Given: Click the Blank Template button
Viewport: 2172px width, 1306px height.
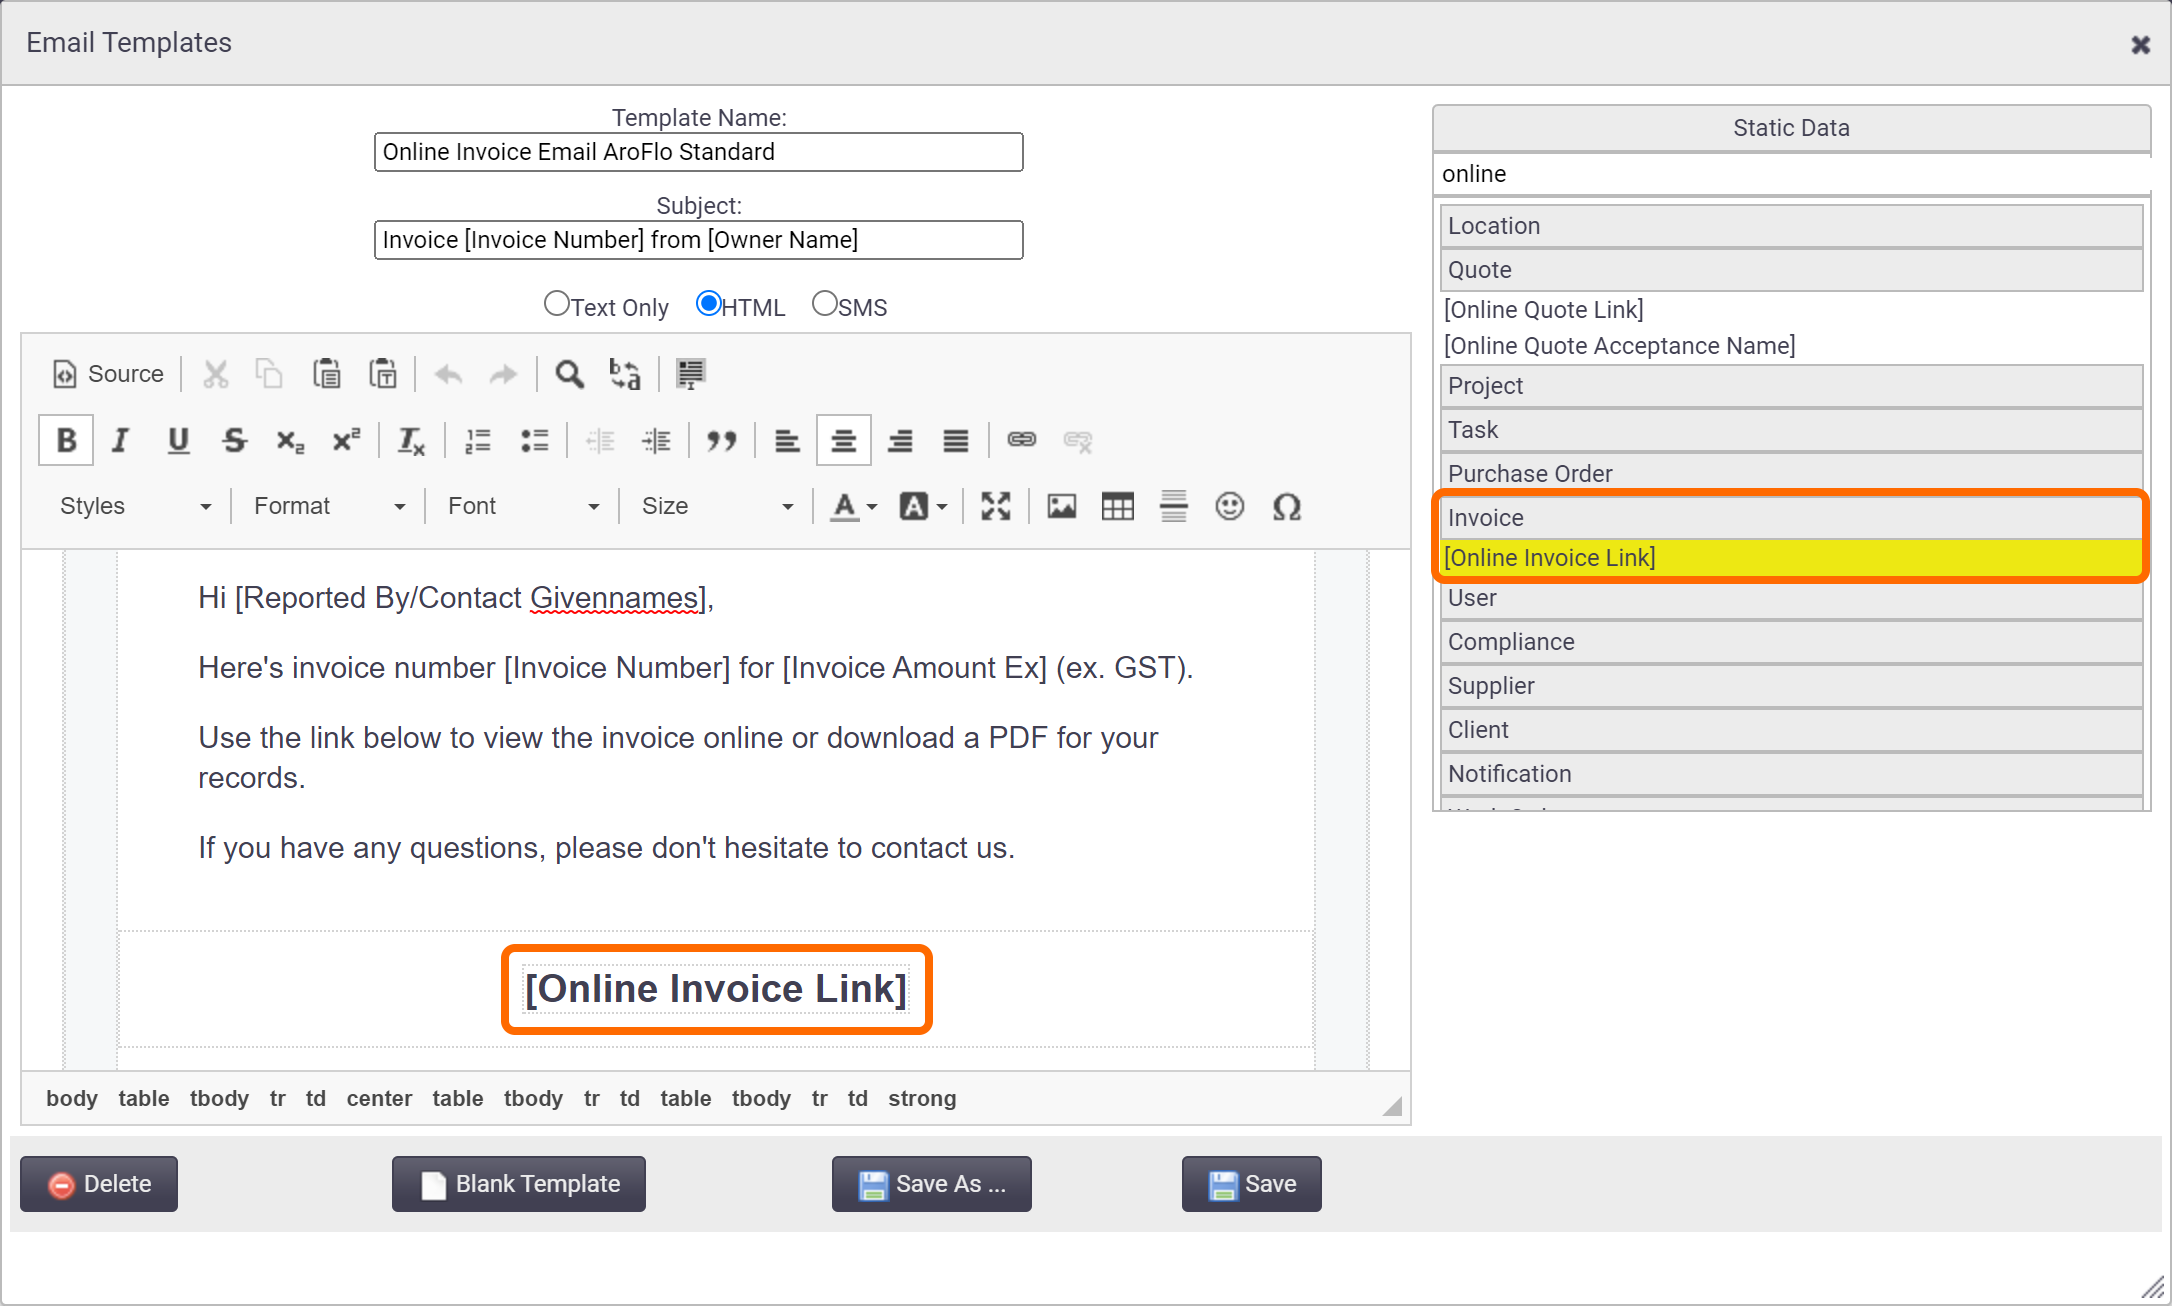Looking at the screenshot, I should (x=519, y=1184).
